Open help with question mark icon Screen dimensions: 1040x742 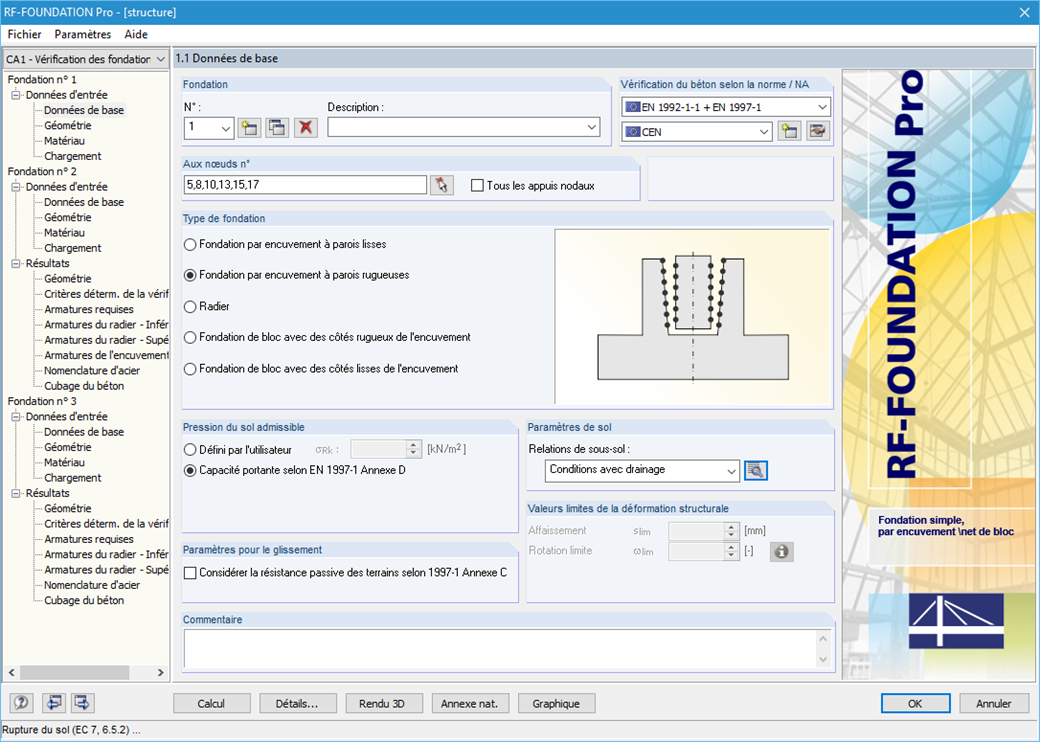(21, 702)
